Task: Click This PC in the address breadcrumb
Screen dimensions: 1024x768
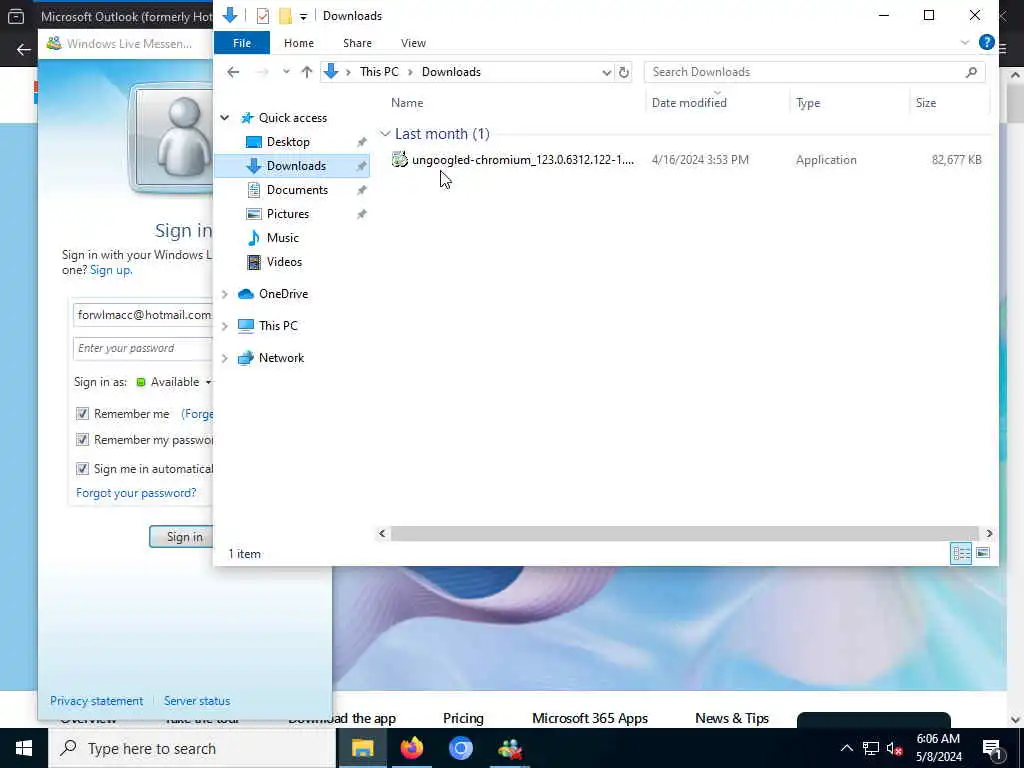Action: (379, 72)
